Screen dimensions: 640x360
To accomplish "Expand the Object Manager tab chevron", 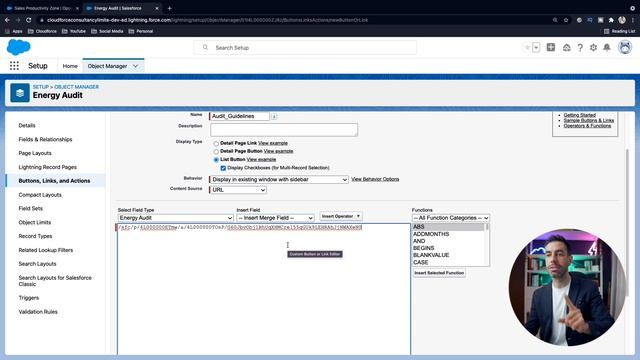I will tap(136, 66).
